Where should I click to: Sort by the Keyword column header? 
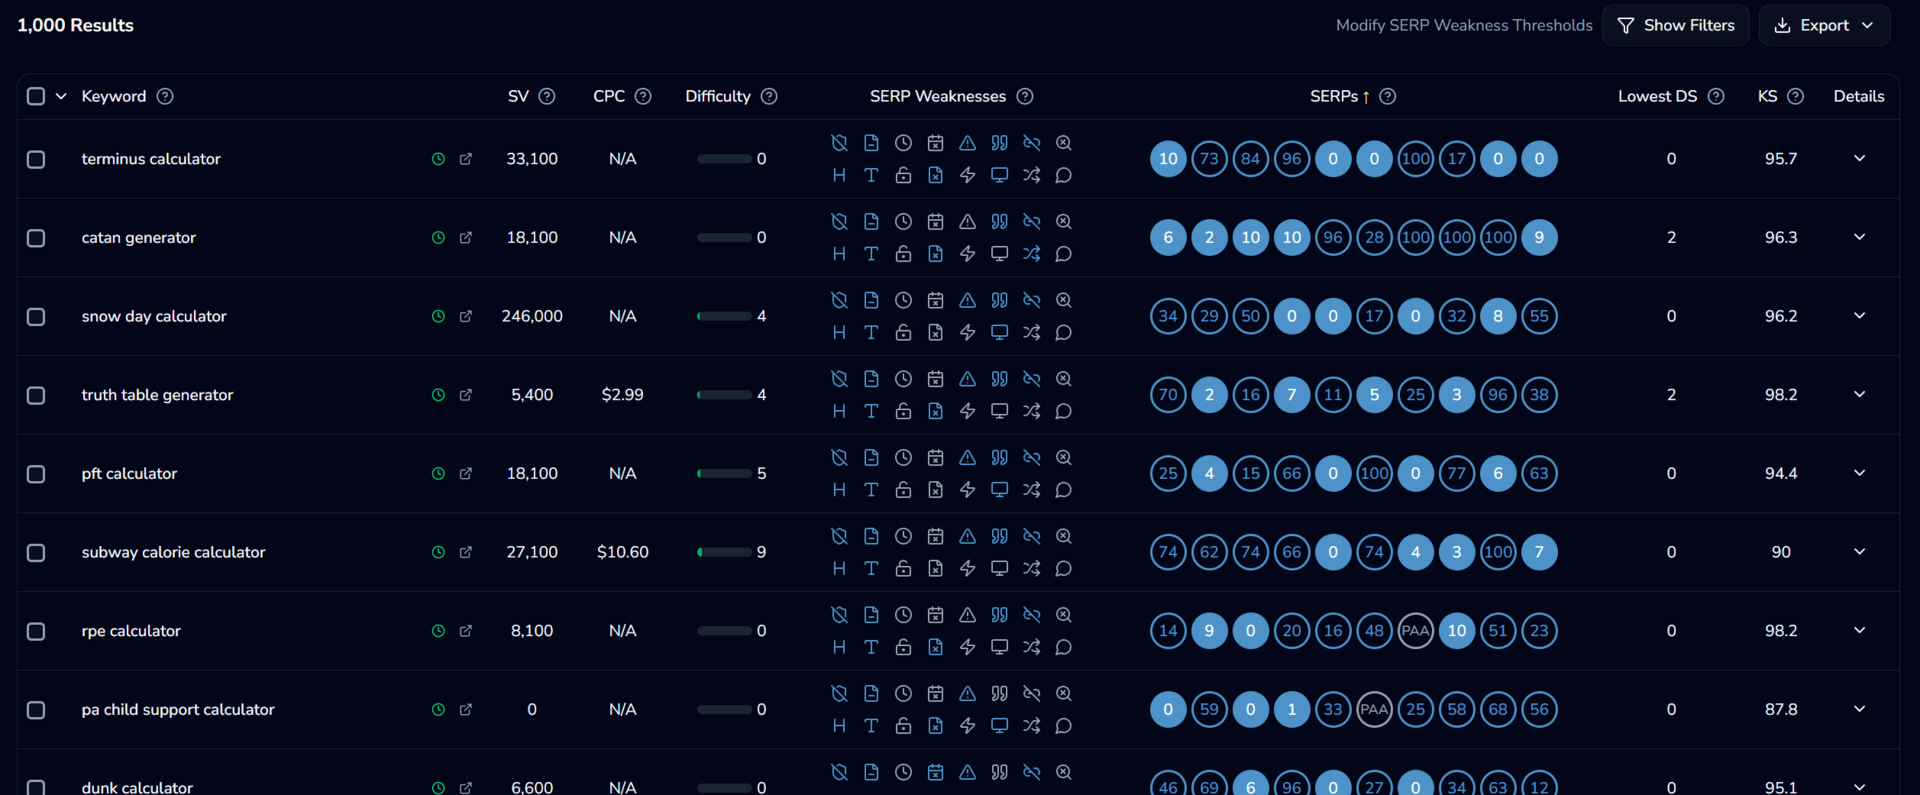point(114,96)
